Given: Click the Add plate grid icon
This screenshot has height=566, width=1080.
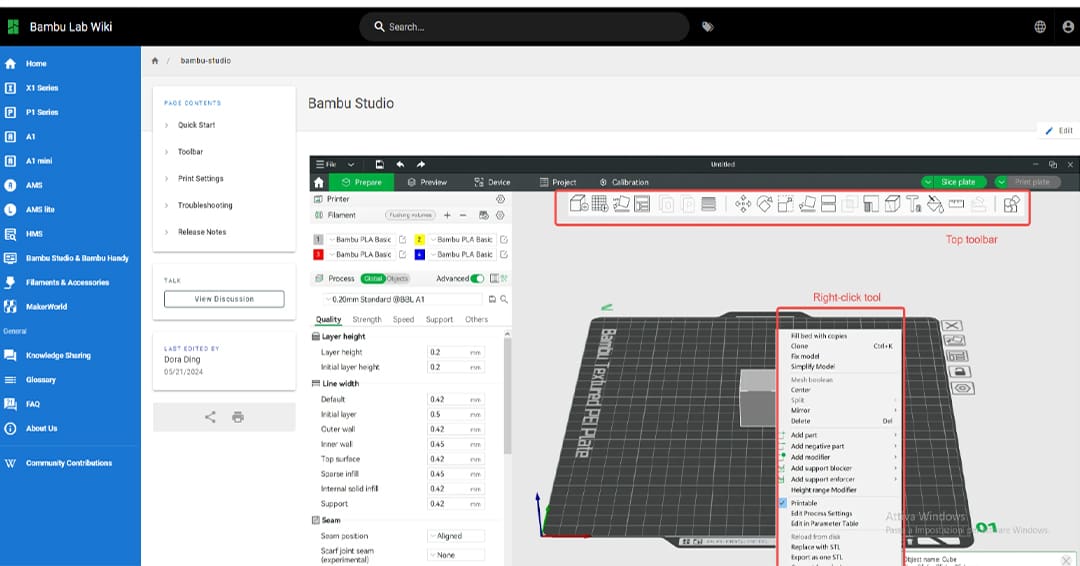Looking at the screenshot, I should 600,204.
